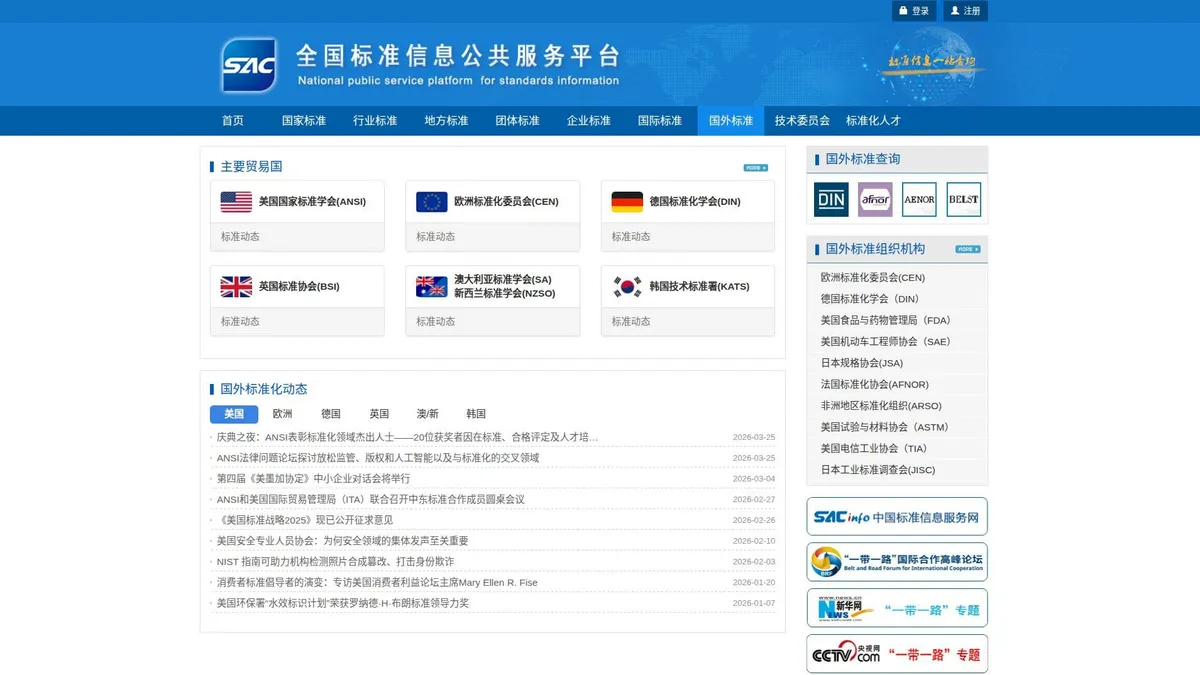
Task: Switch to the 韩国 news tab
Action: pos(476,414)
